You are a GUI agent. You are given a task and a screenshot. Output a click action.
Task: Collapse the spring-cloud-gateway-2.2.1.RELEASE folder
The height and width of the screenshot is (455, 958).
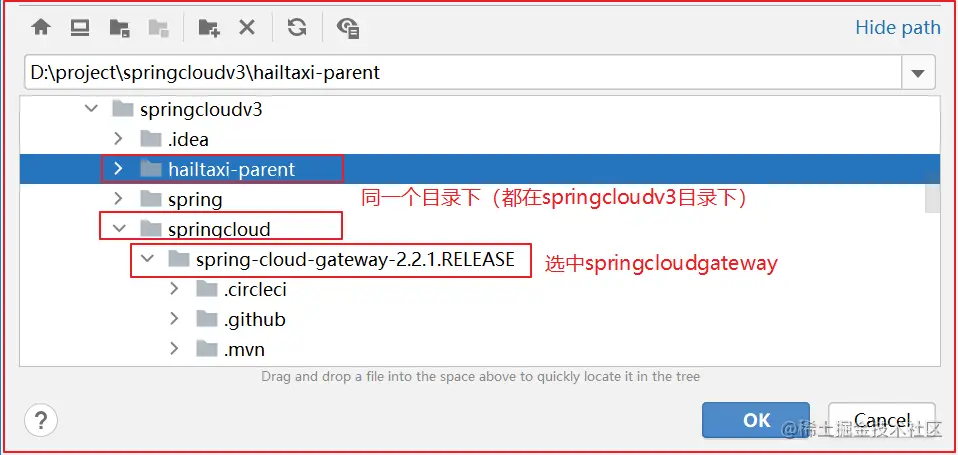(x=147, y=259)
